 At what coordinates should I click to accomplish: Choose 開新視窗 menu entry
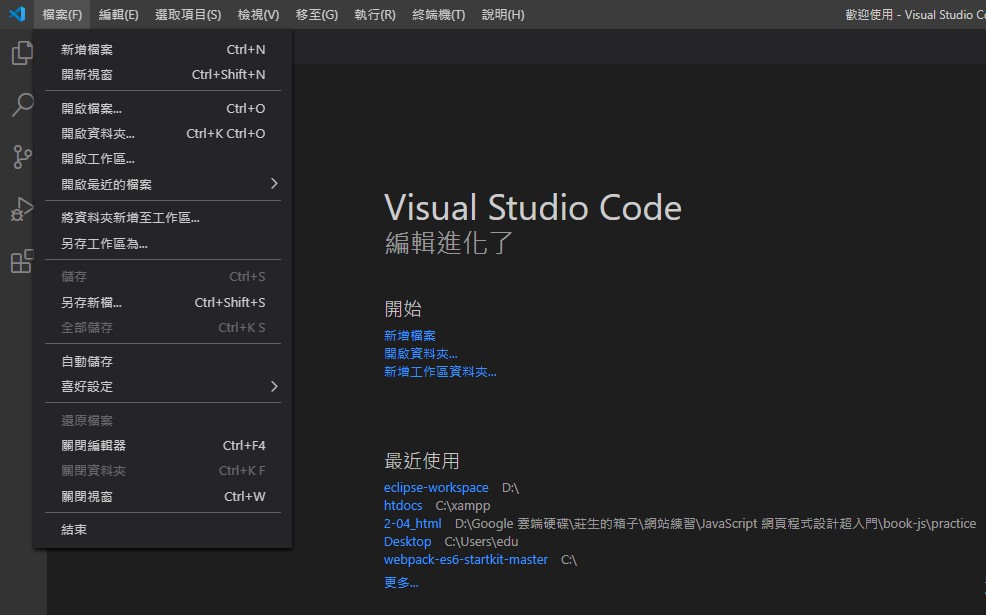coord(163,75)
